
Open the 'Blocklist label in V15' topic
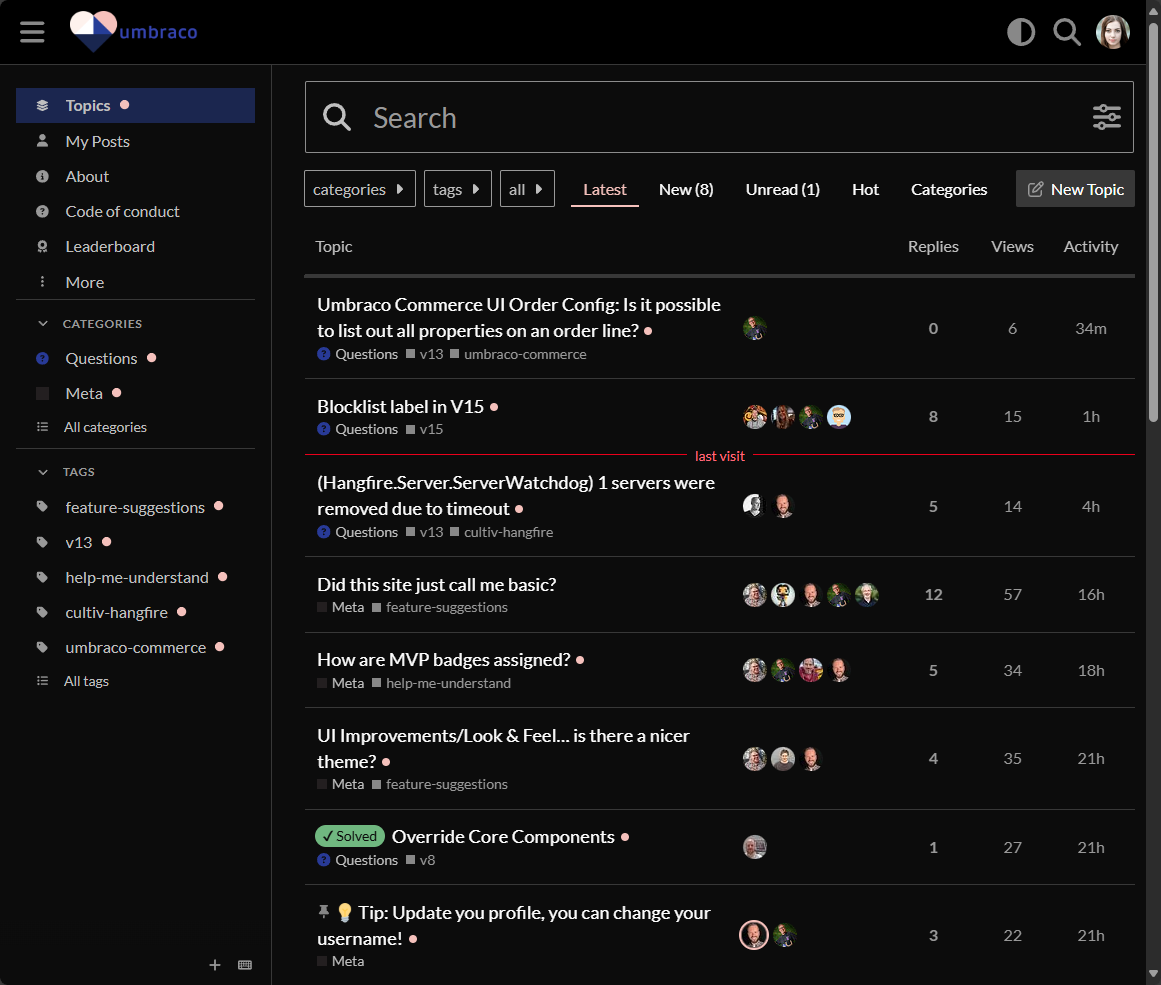click(x=400, y=406)
